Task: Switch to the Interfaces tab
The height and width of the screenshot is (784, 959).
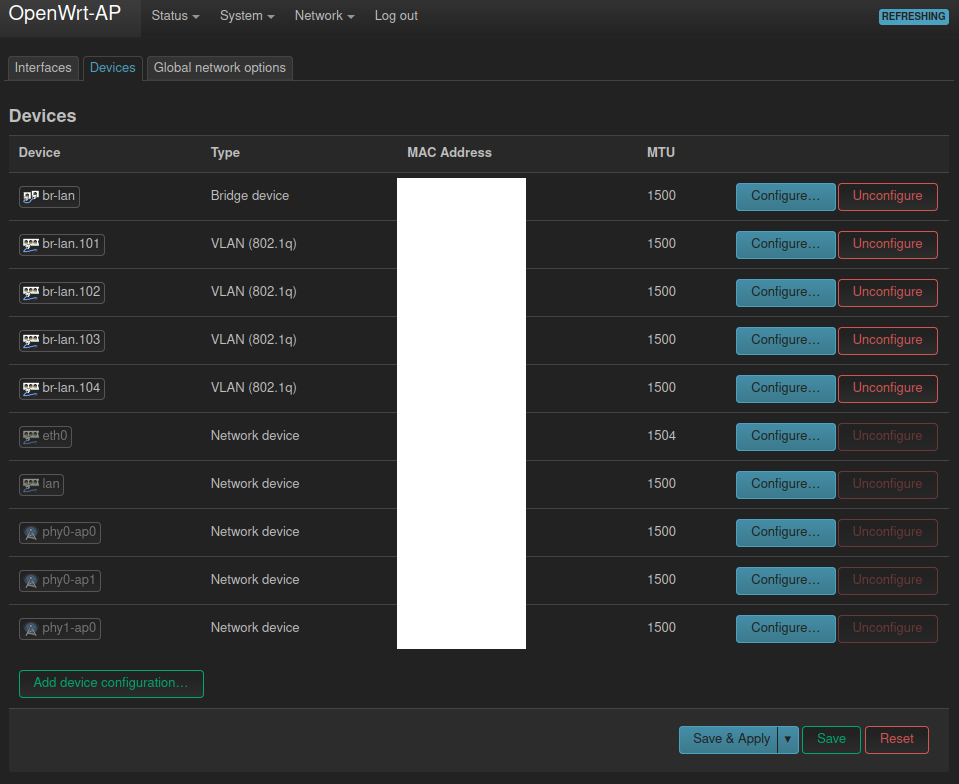Action: (43, 68)
